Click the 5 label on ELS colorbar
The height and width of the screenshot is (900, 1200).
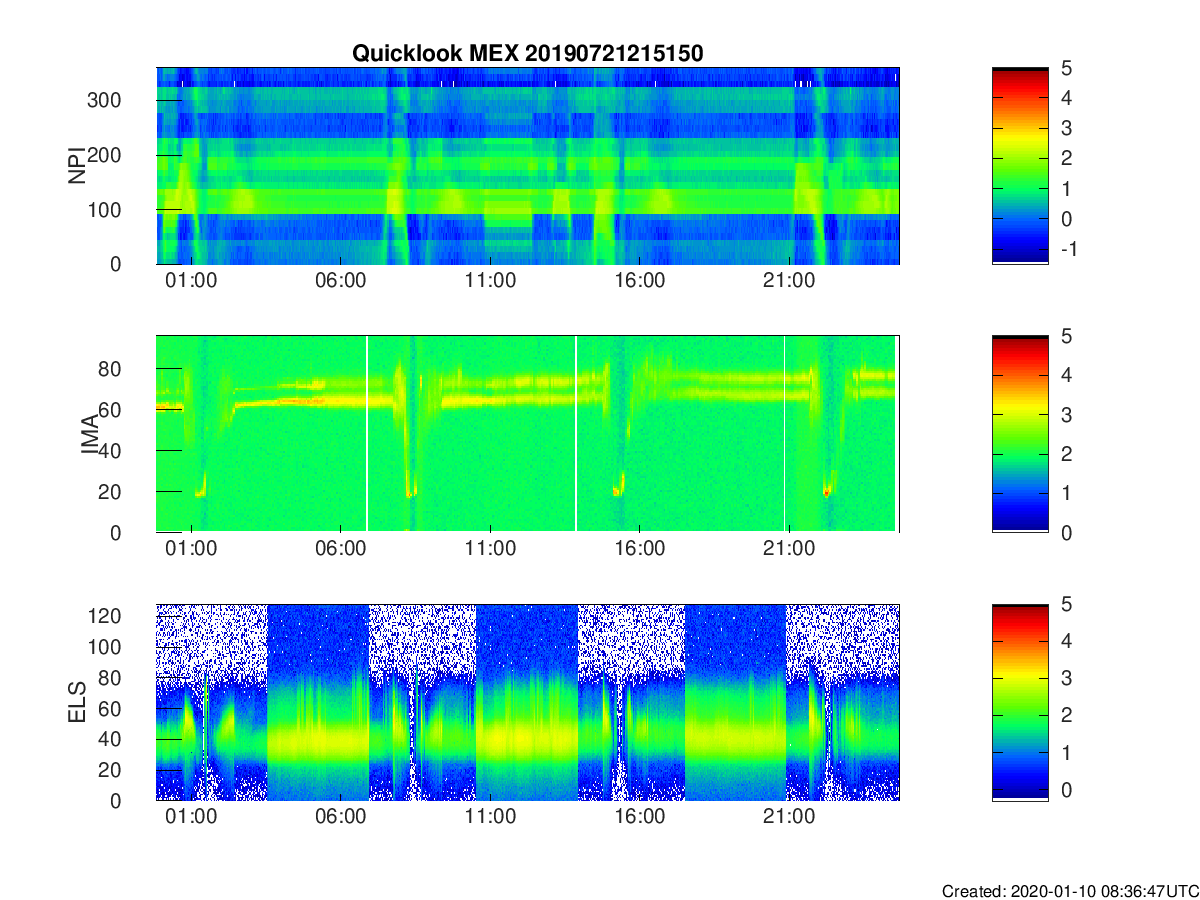coord(1066,604)
